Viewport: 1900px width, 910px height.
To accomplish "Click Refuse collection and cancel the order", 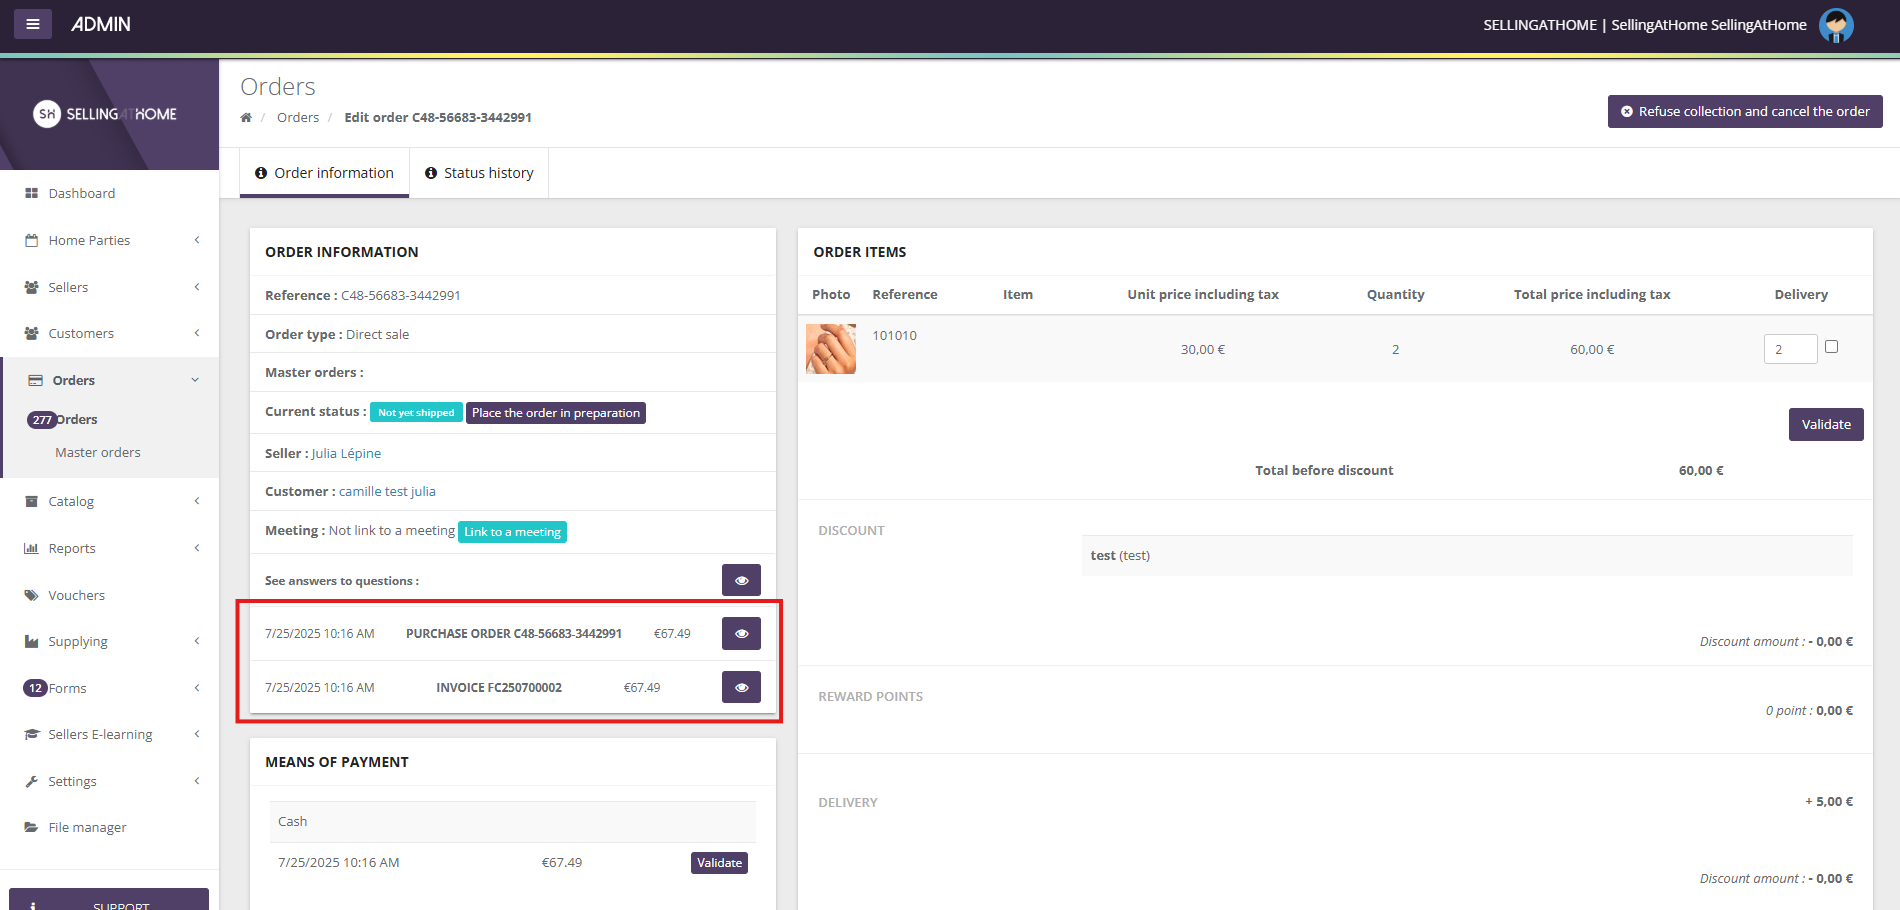I will [1744, 111].
